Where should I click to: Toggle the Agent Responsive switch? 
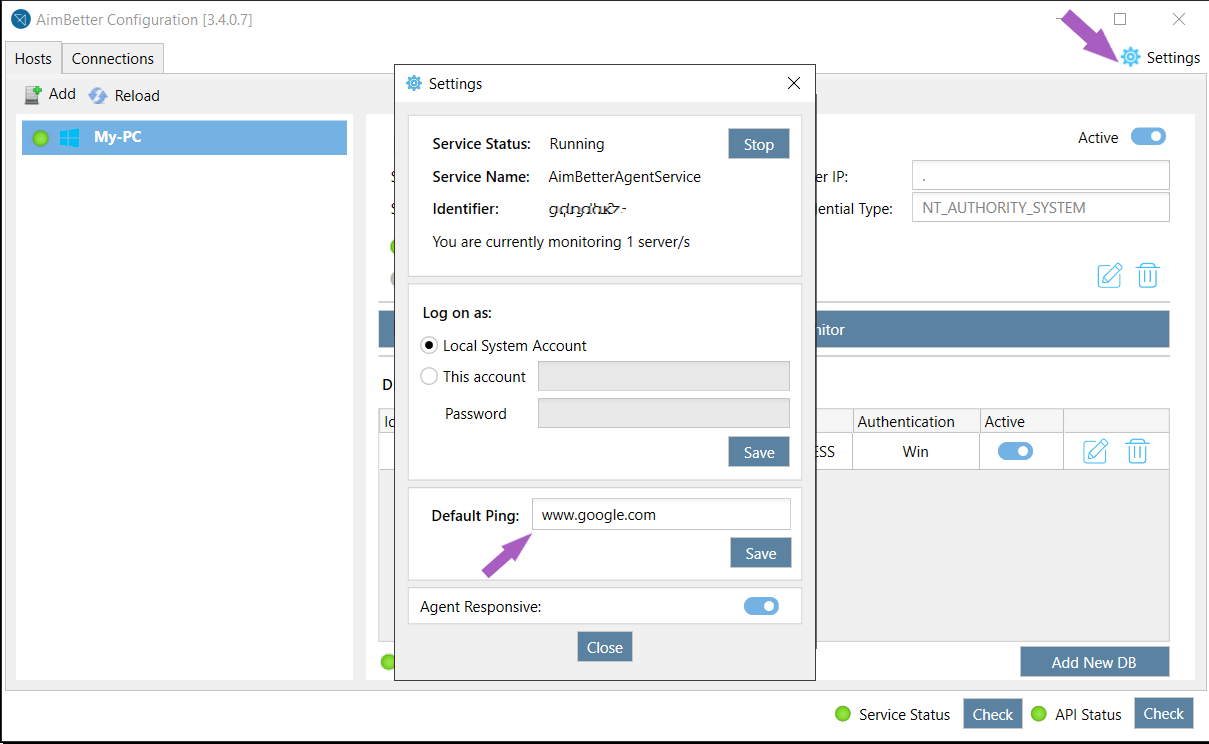761,605
